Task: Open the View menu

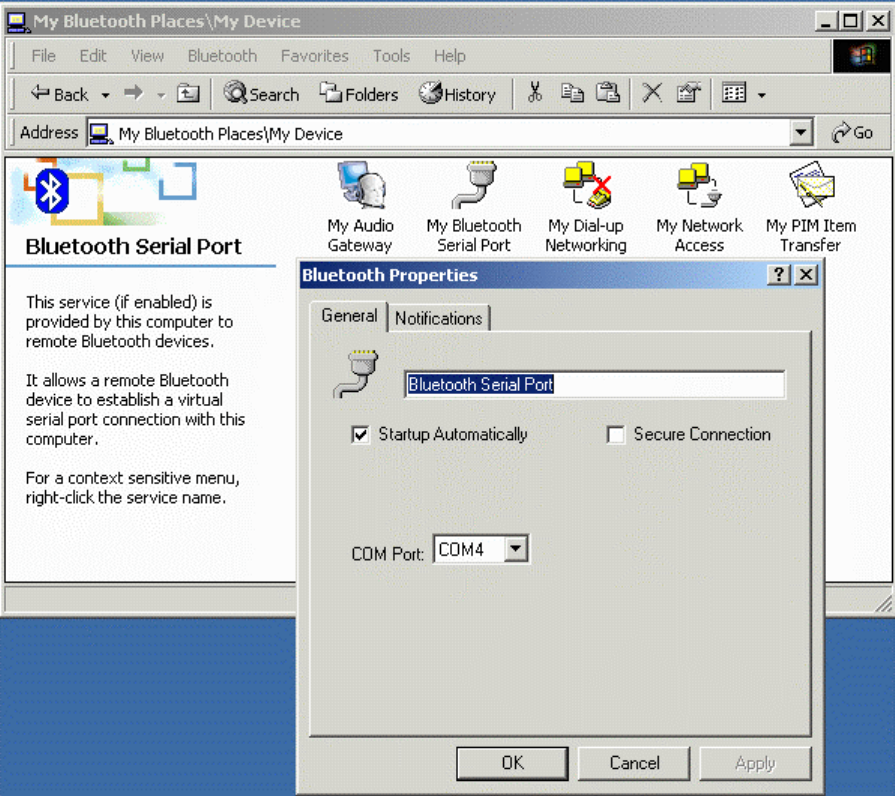Action: pyautogui.click(x=147, y=56)
